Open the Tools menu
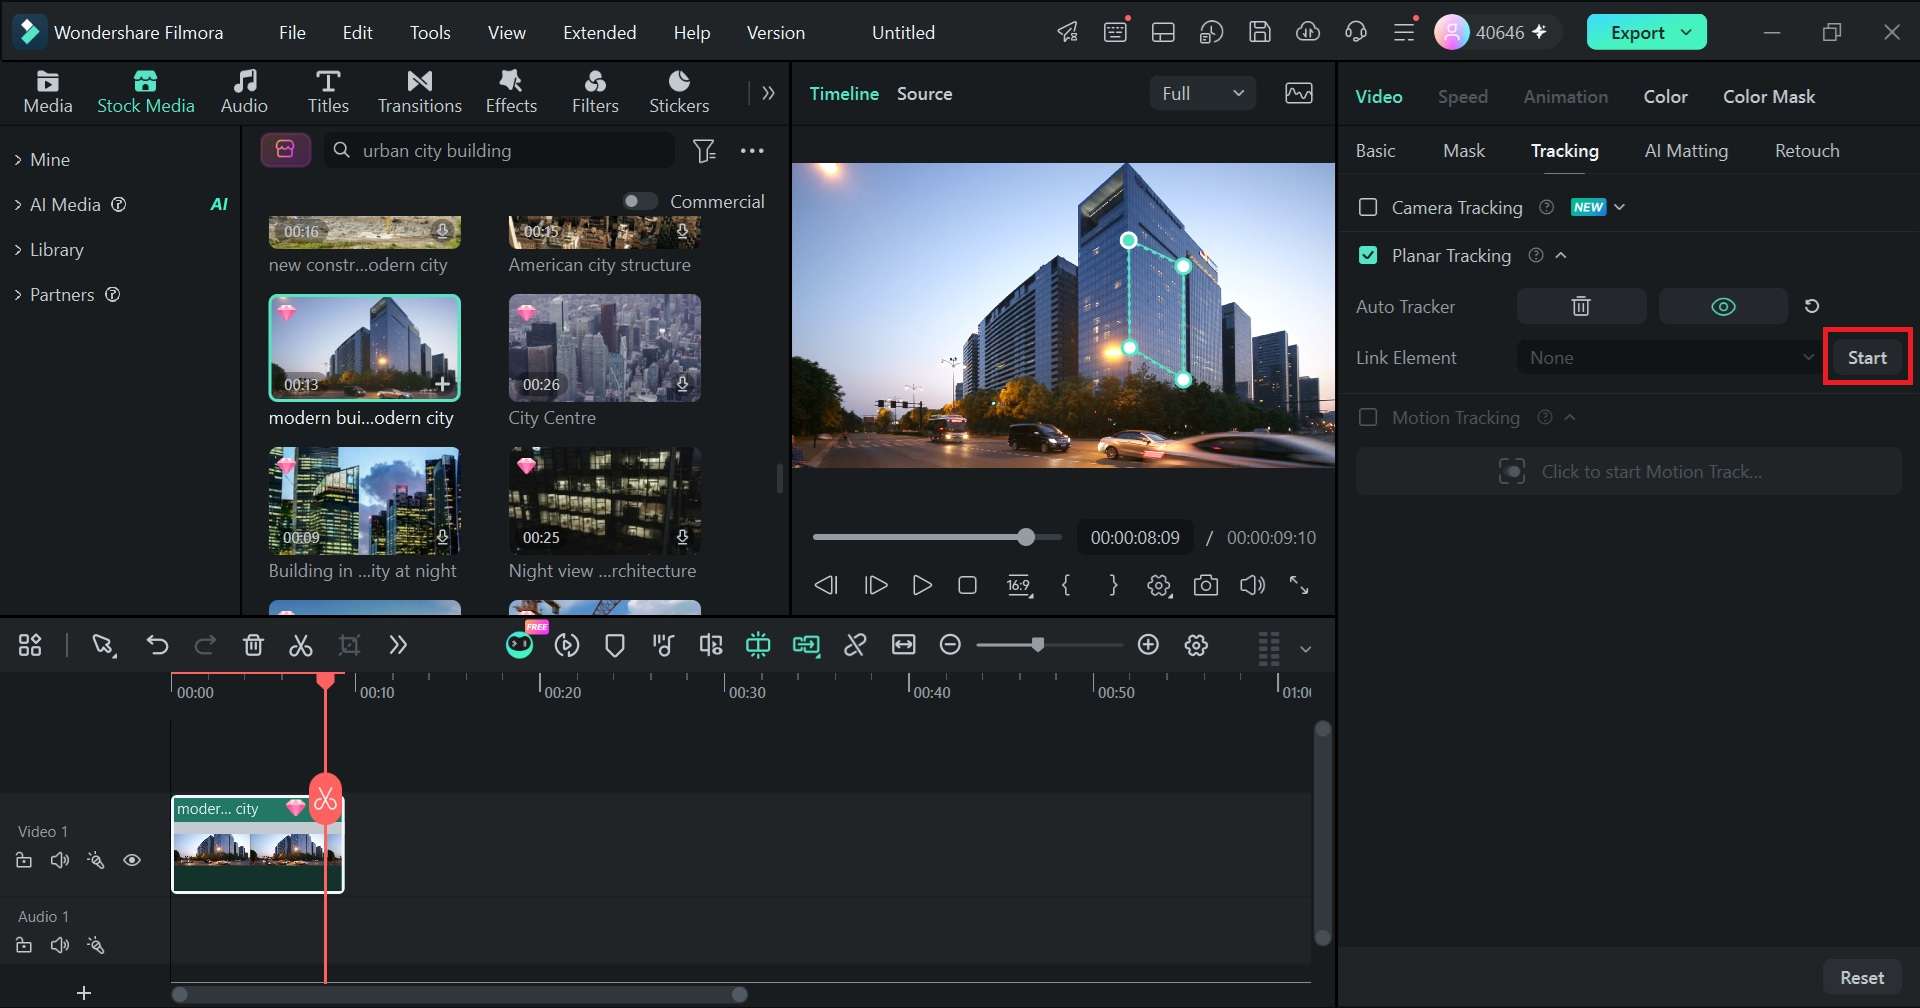 [x=430, y=32]
